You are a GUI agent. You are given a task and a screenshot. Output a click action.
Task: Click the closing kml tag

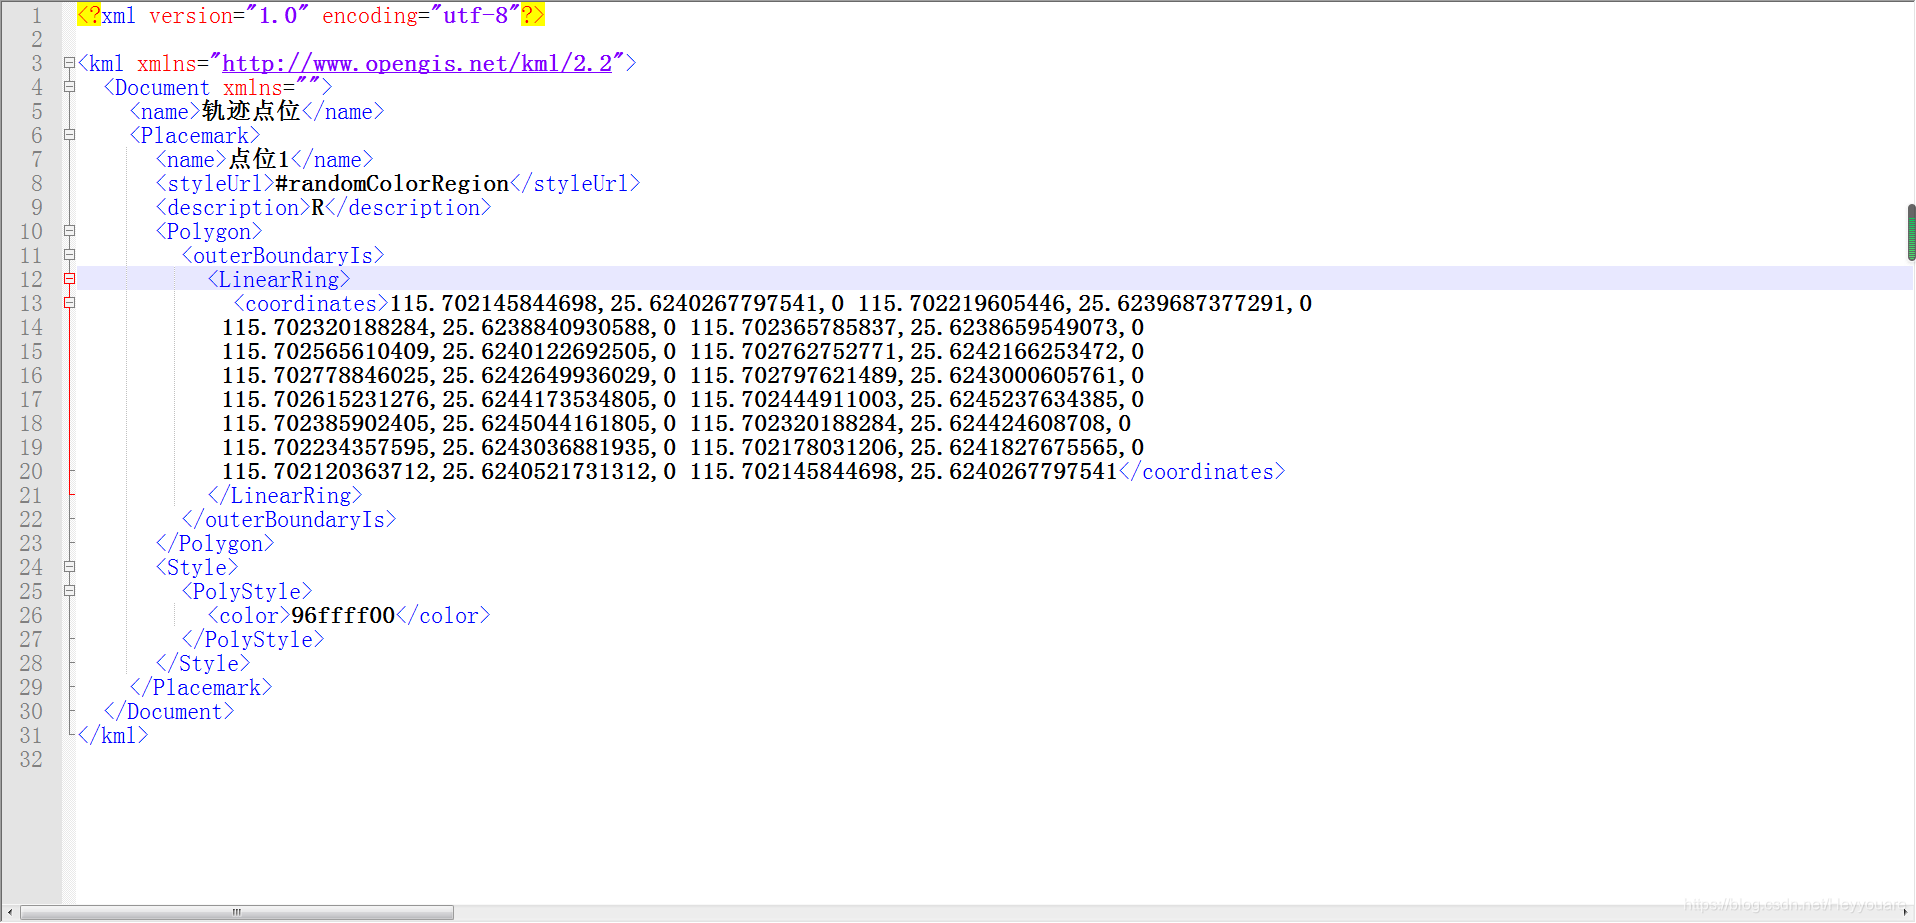(113, 736)
